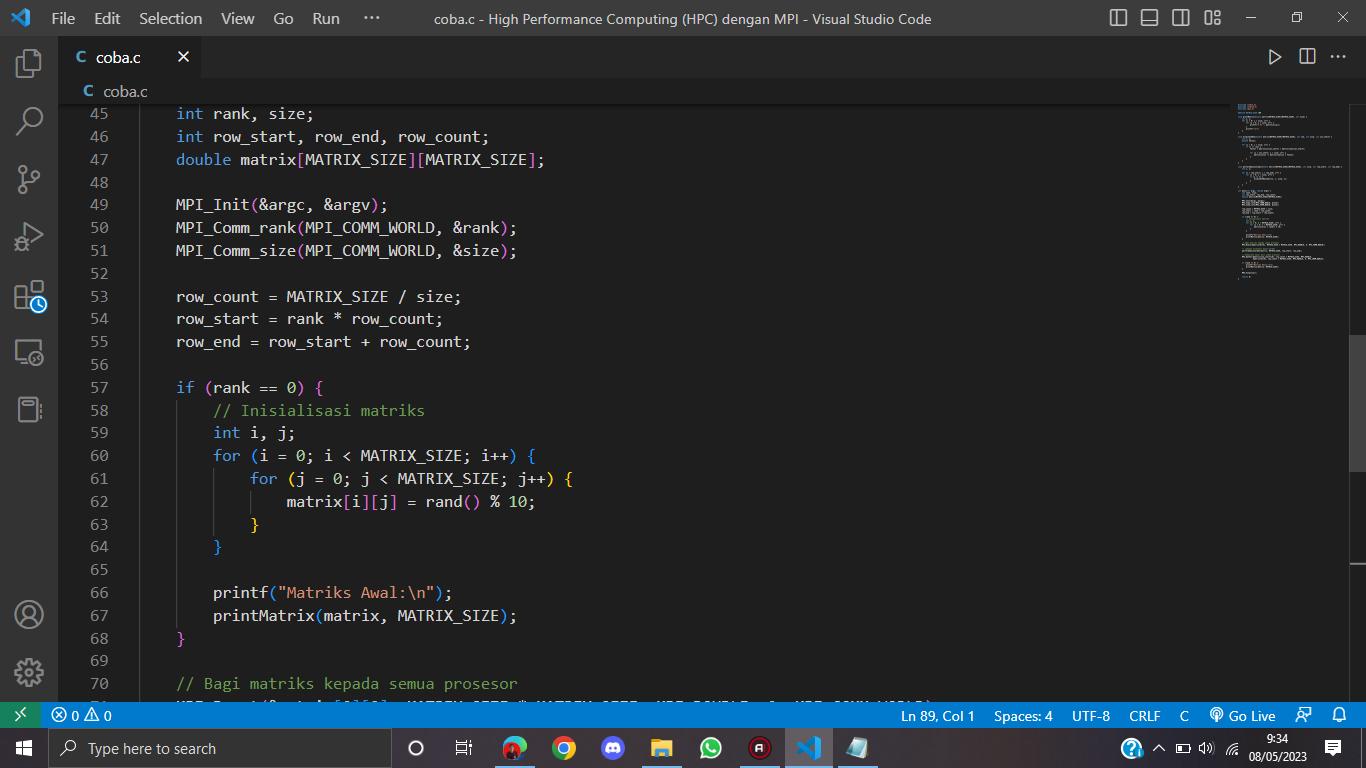Viewport: 1366px width, 768px height.
Task: Open the Selection menu
Action: click(170, 18)
